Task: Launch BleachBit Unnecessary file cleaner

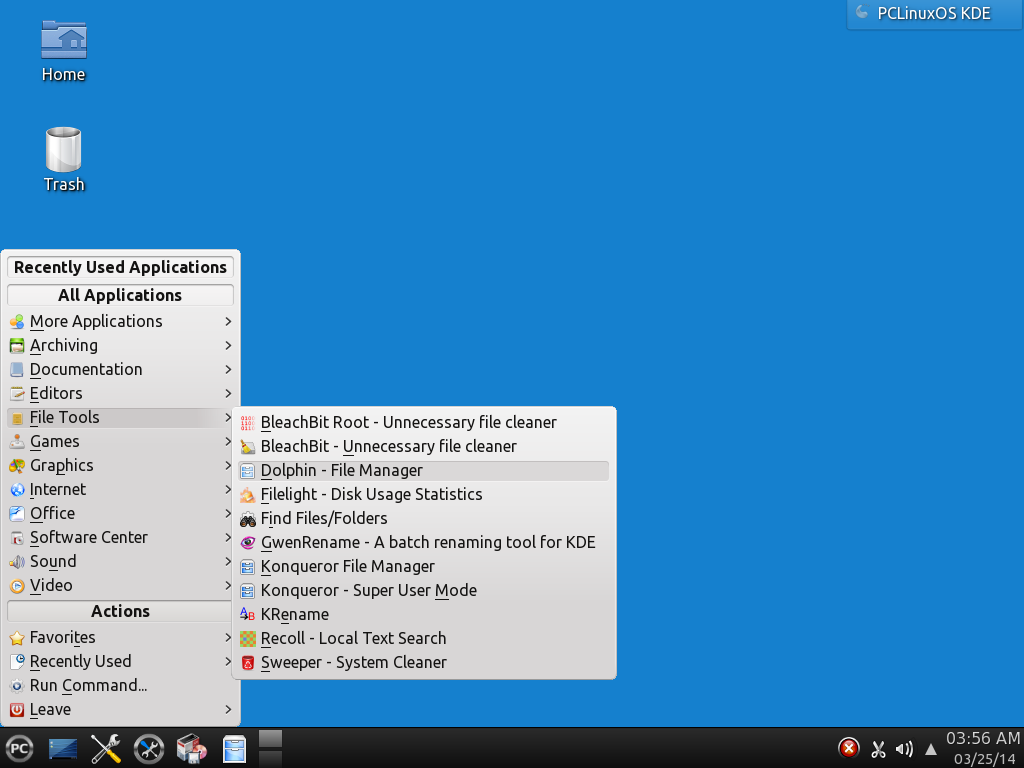Action: pyautogui.click(x=424, y=447)
